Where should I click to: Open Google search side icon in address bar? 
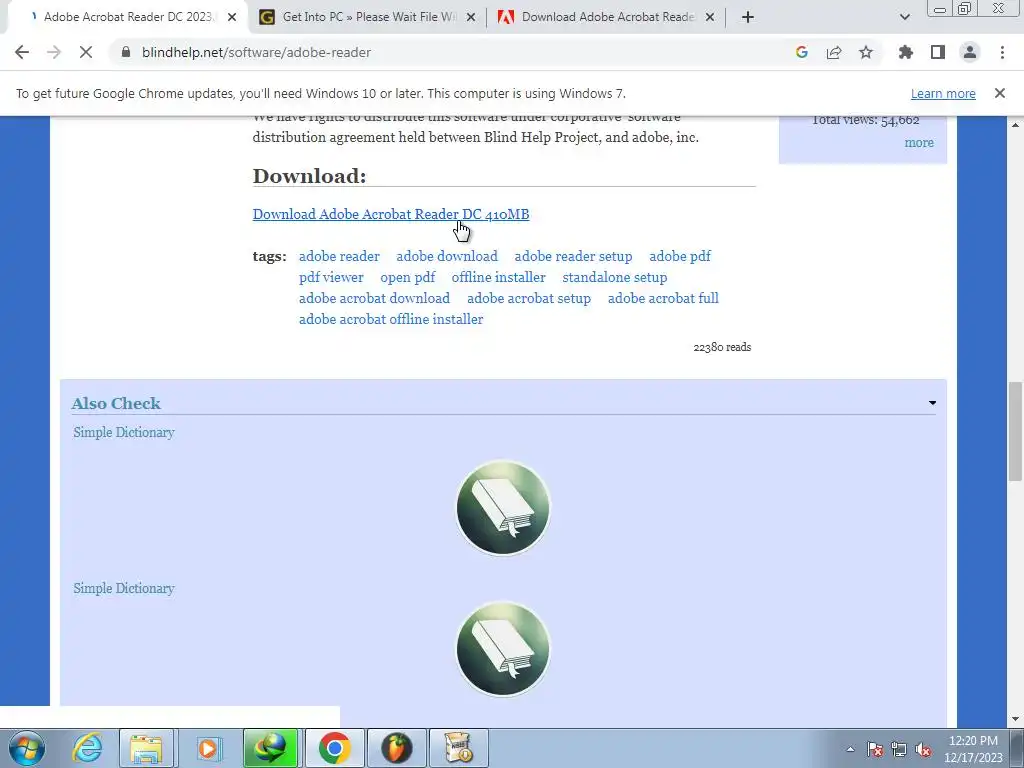802,52
